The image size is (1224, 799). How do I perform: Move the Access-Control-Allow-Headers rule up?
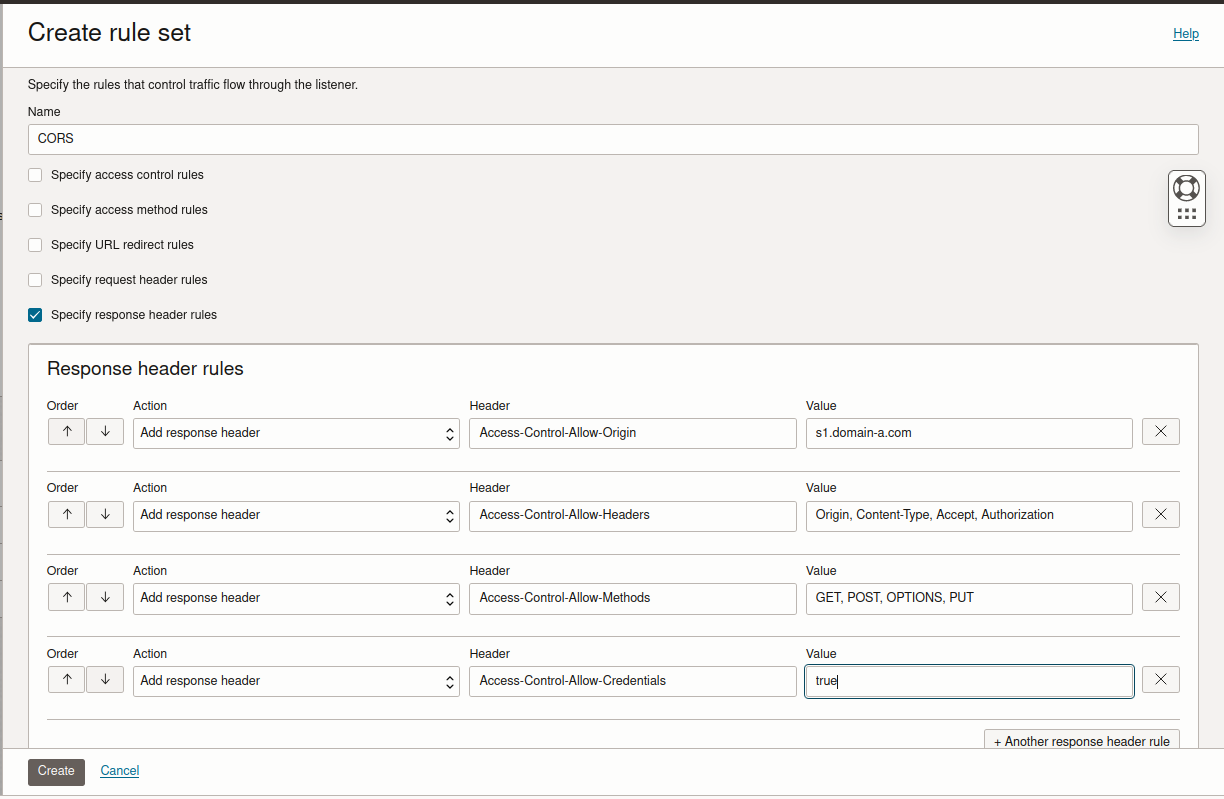click(x=66, y=514)
